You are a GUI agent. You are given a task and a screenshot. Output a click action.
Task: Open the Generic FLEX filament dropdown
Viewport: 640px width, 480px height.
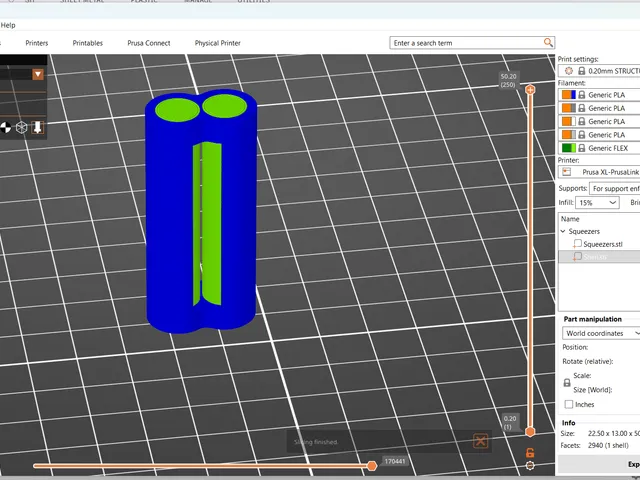tap(599, 148)
